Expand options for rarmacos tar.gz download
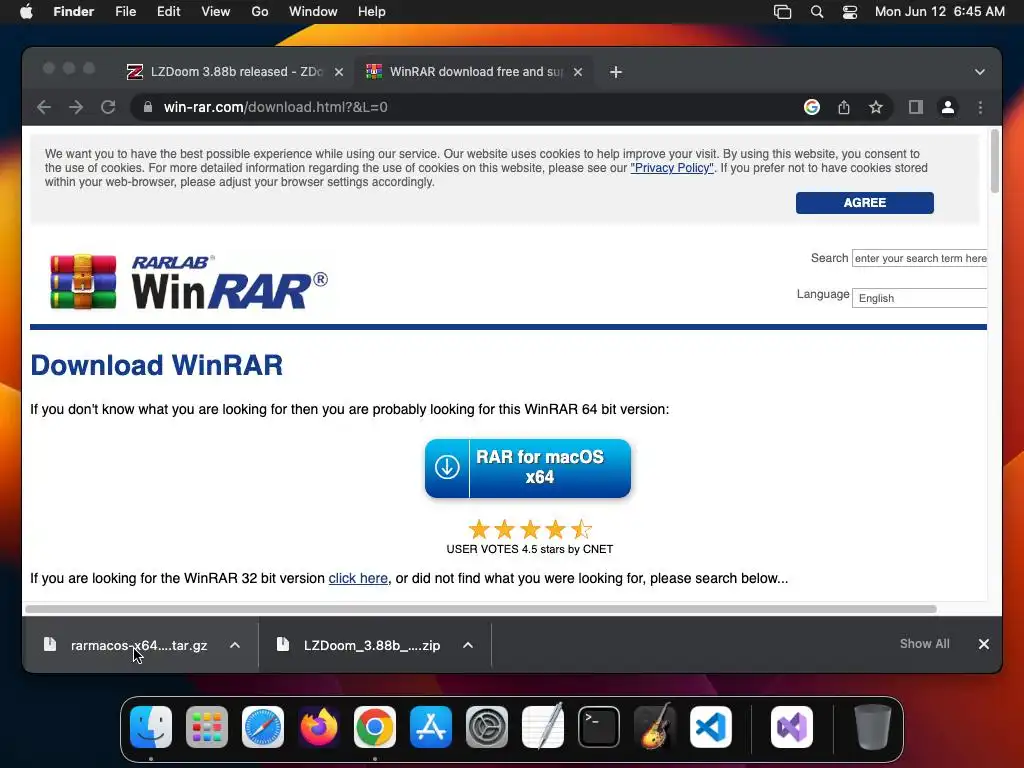1024x768 pixels. click(x=234, y=645)
